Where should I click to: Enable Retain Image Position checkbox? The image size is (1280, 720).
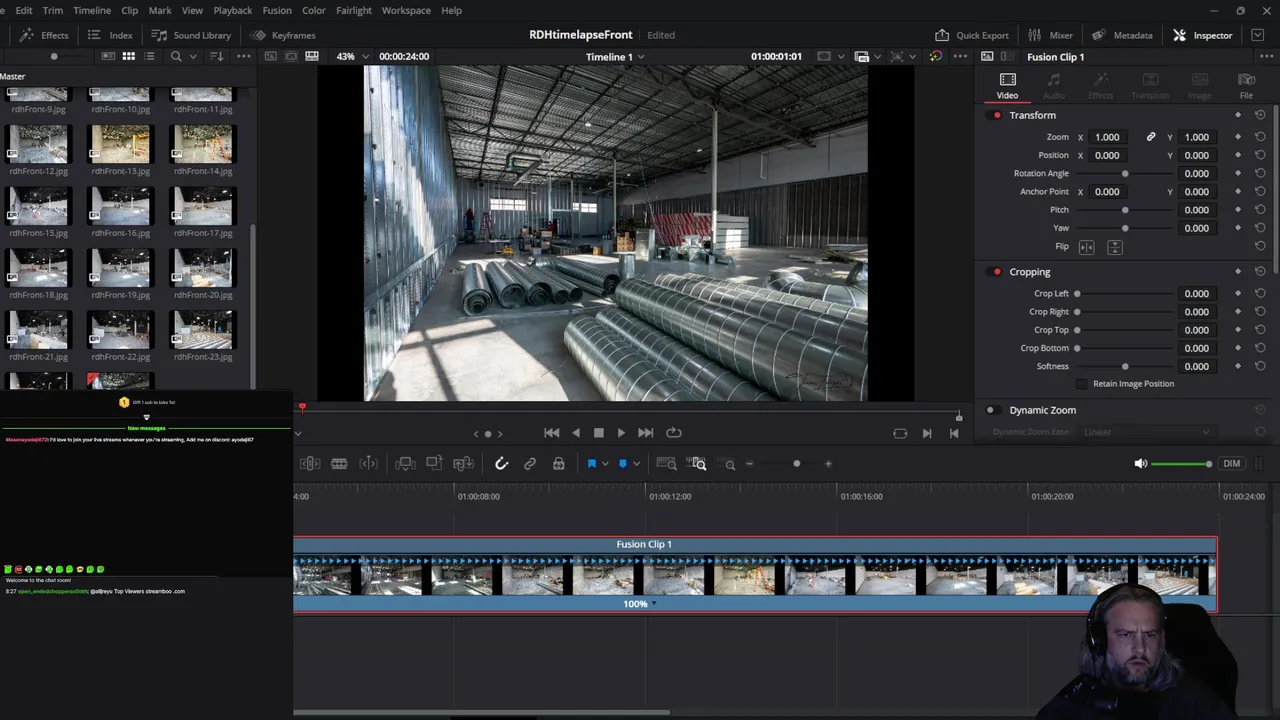pos(1081,384)
